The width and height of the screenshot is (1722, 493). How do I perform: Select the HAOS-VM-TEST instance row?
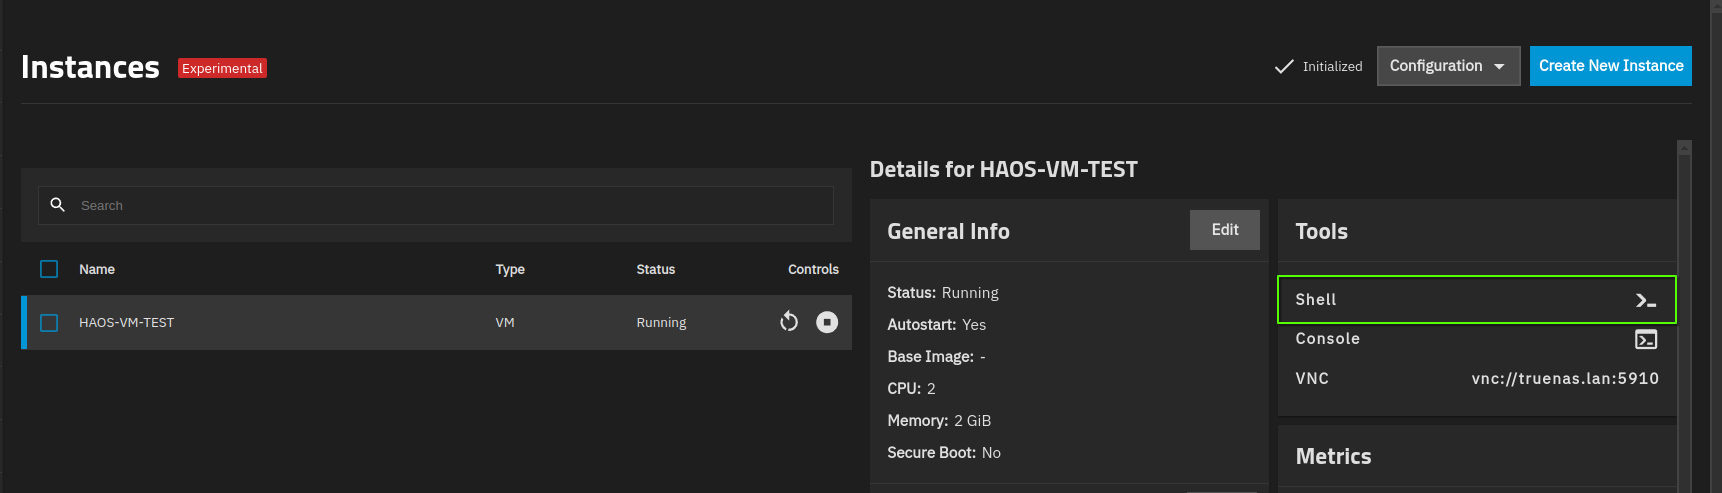pos(438,322)
